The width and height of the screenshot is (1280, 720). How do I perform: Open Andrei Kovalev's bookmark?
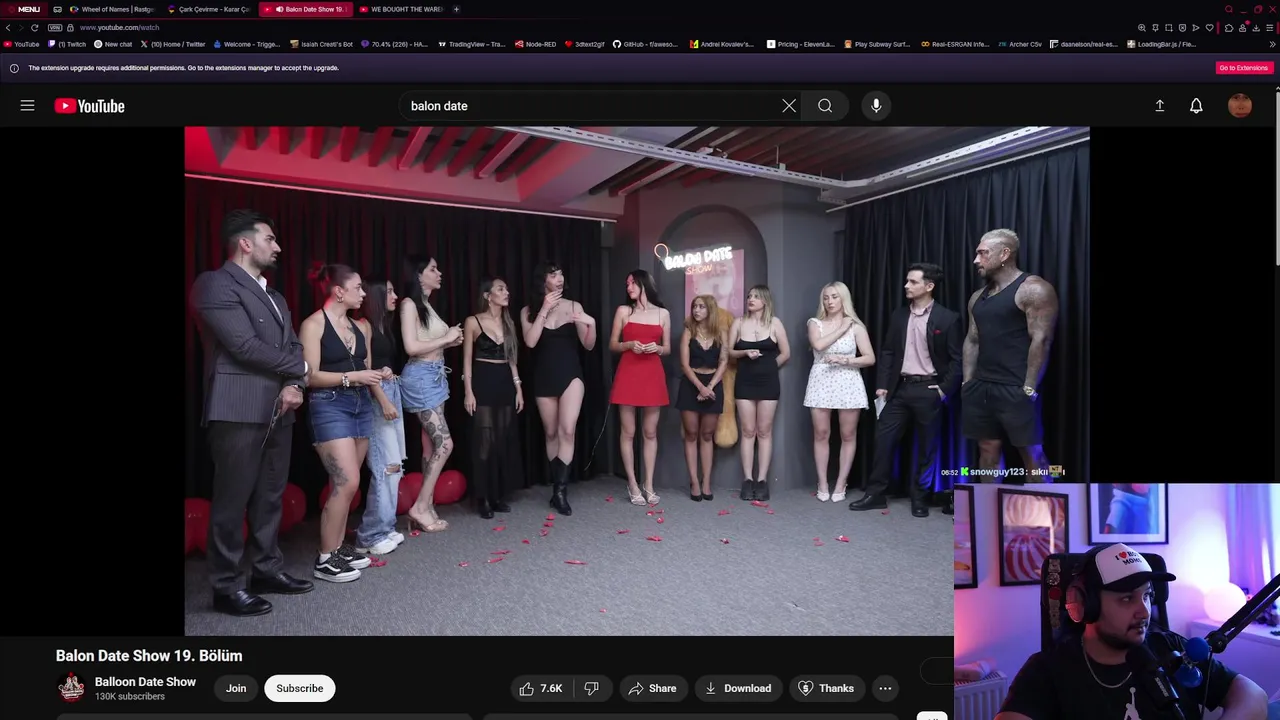[722, 44]
